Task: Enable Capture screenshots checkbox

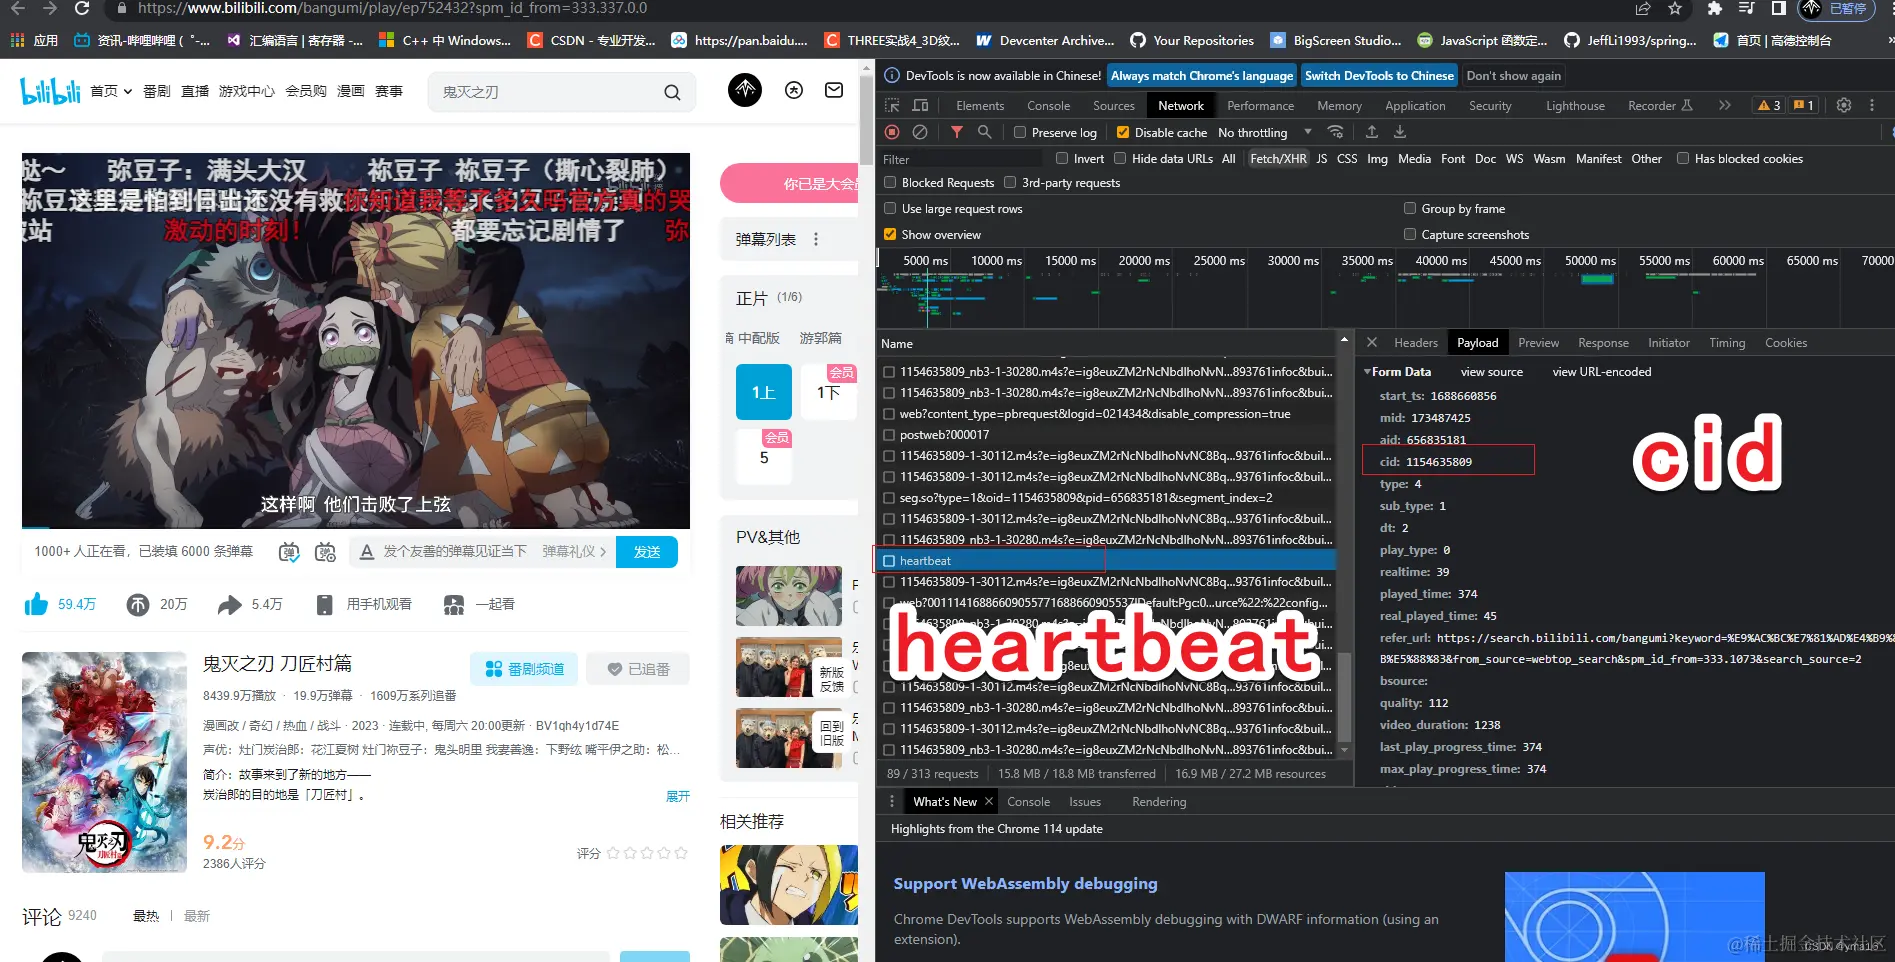Action: coord(1410,234)
